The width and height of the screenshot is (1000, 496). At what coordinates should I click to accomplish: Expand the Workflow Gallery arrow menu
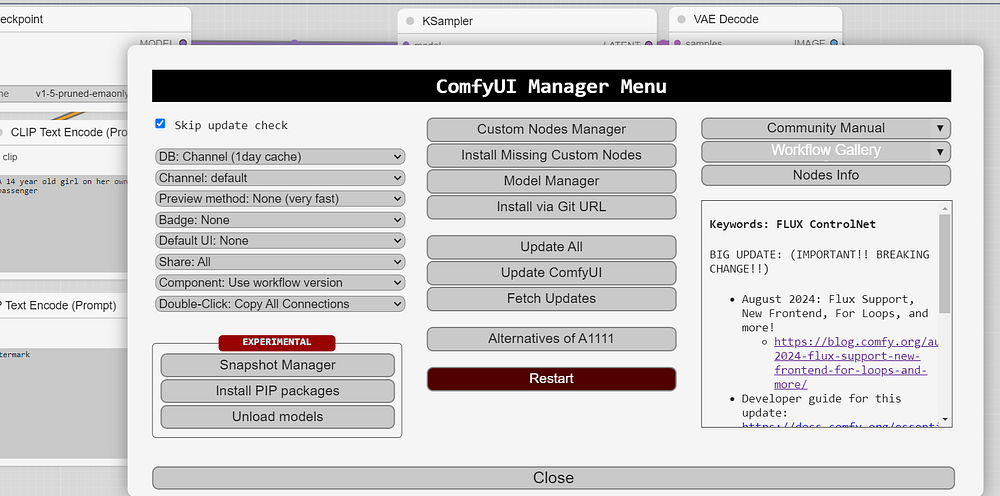click(x=940, y=152)
